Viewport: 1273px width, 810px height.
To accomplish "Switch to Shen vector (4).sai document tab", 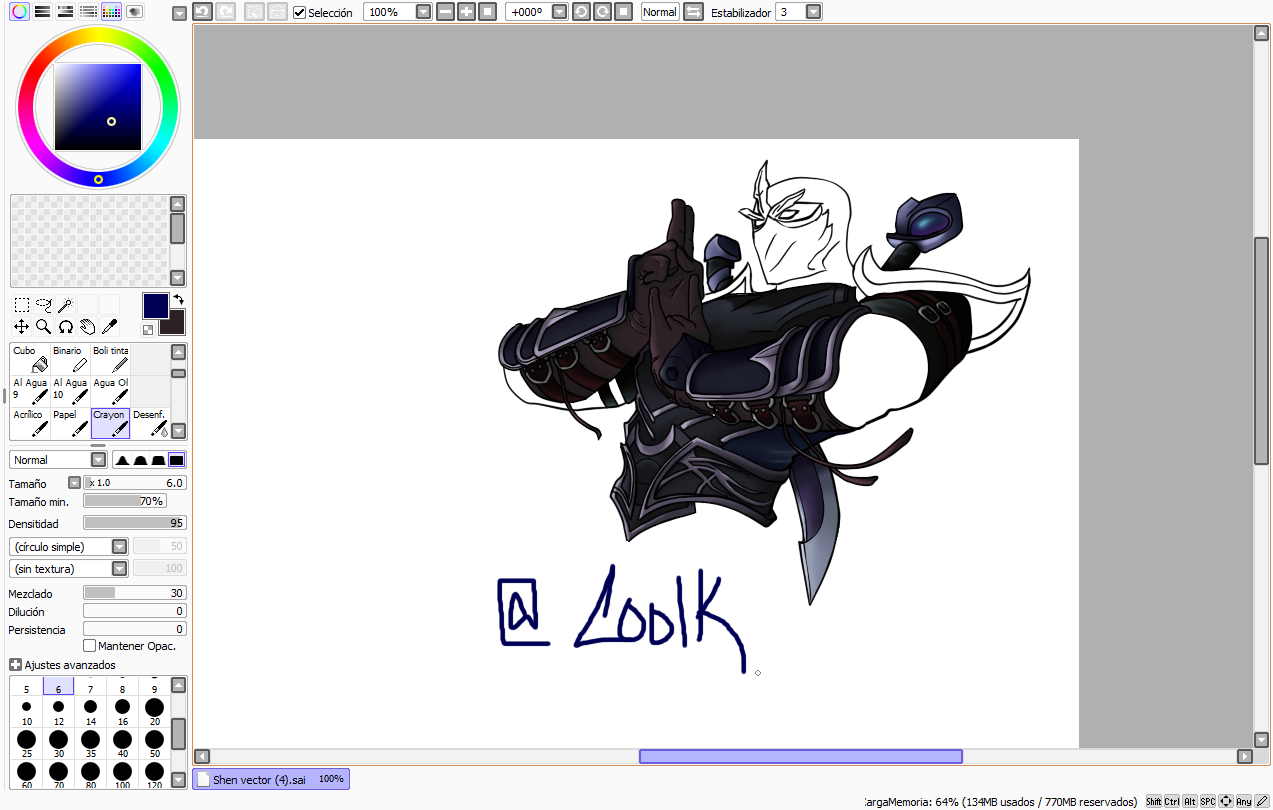I will point(271,779).
